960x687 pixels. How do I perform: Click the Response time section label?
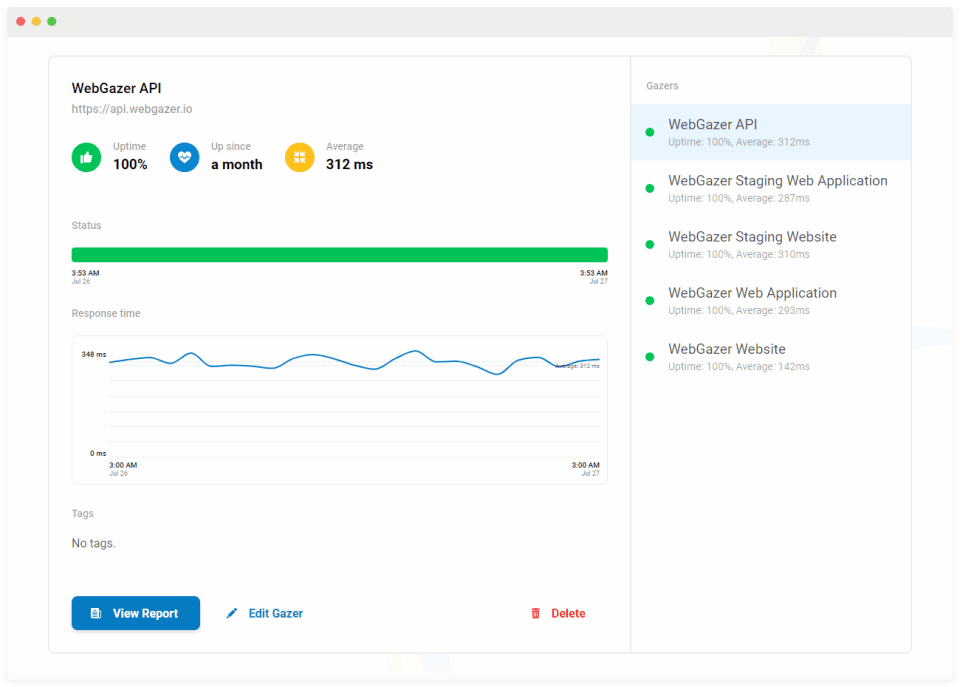point(106,313)
